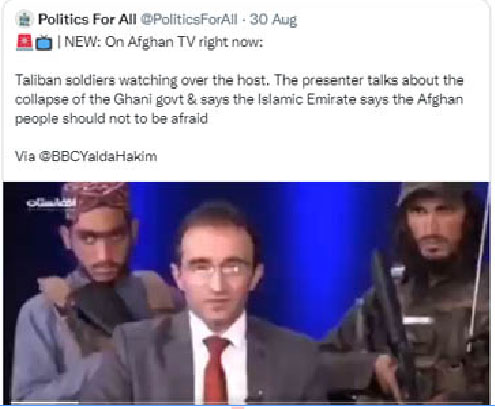Image resolution: width=495 pixels, height=409 pixels.
Task: Click the blue television emoji
Action: click(44, 43)
